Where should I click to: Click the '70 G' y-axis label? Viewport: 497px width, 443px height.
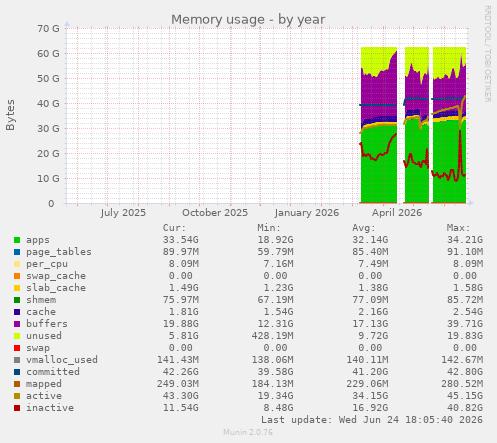tap(48, 29)
